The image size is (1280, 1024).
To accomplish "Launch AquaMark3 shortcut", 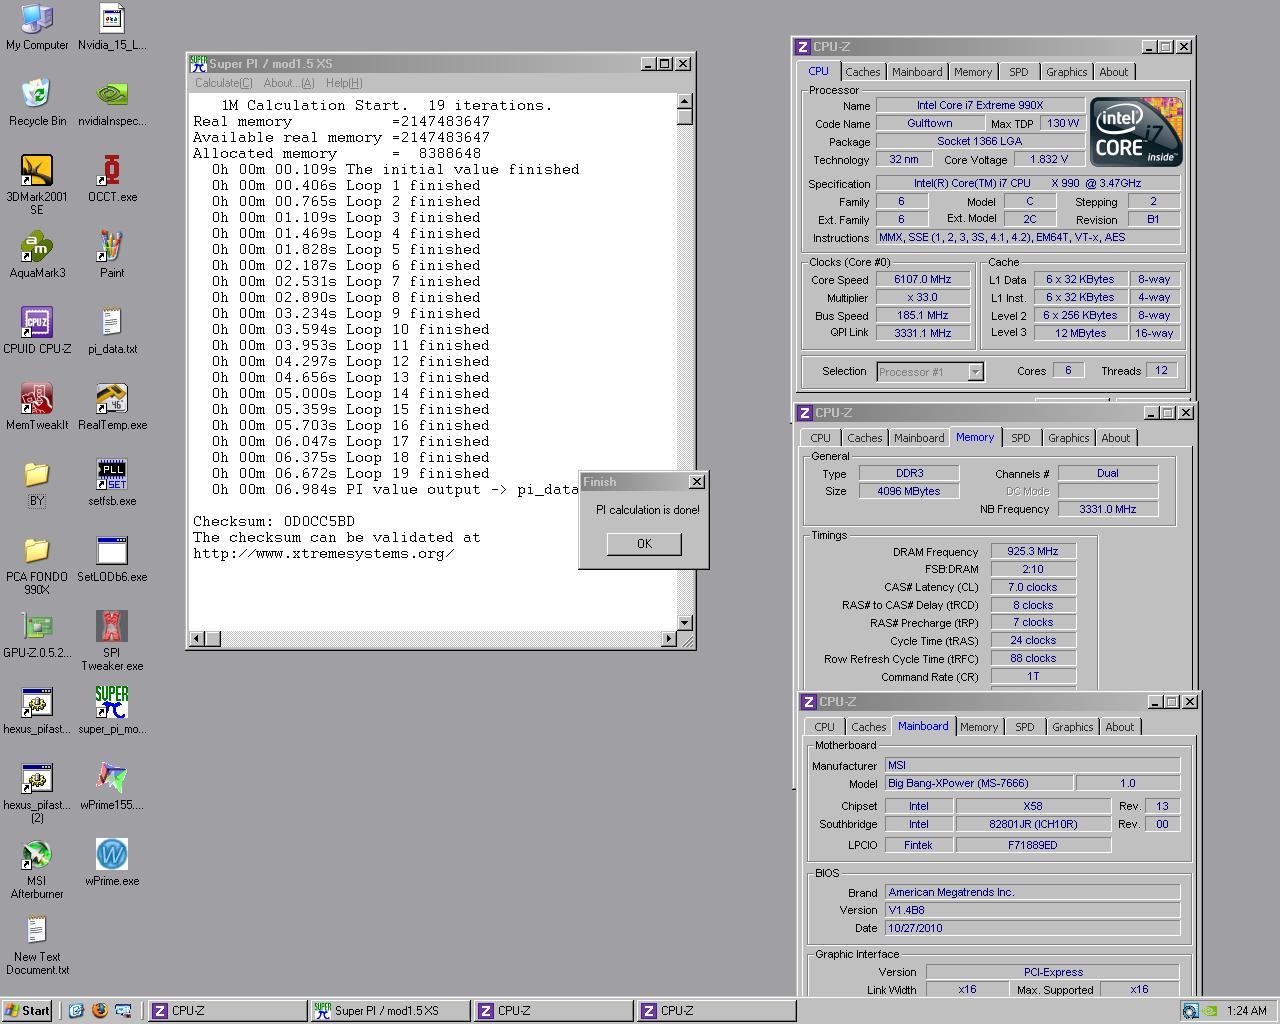I will point(37,254).
